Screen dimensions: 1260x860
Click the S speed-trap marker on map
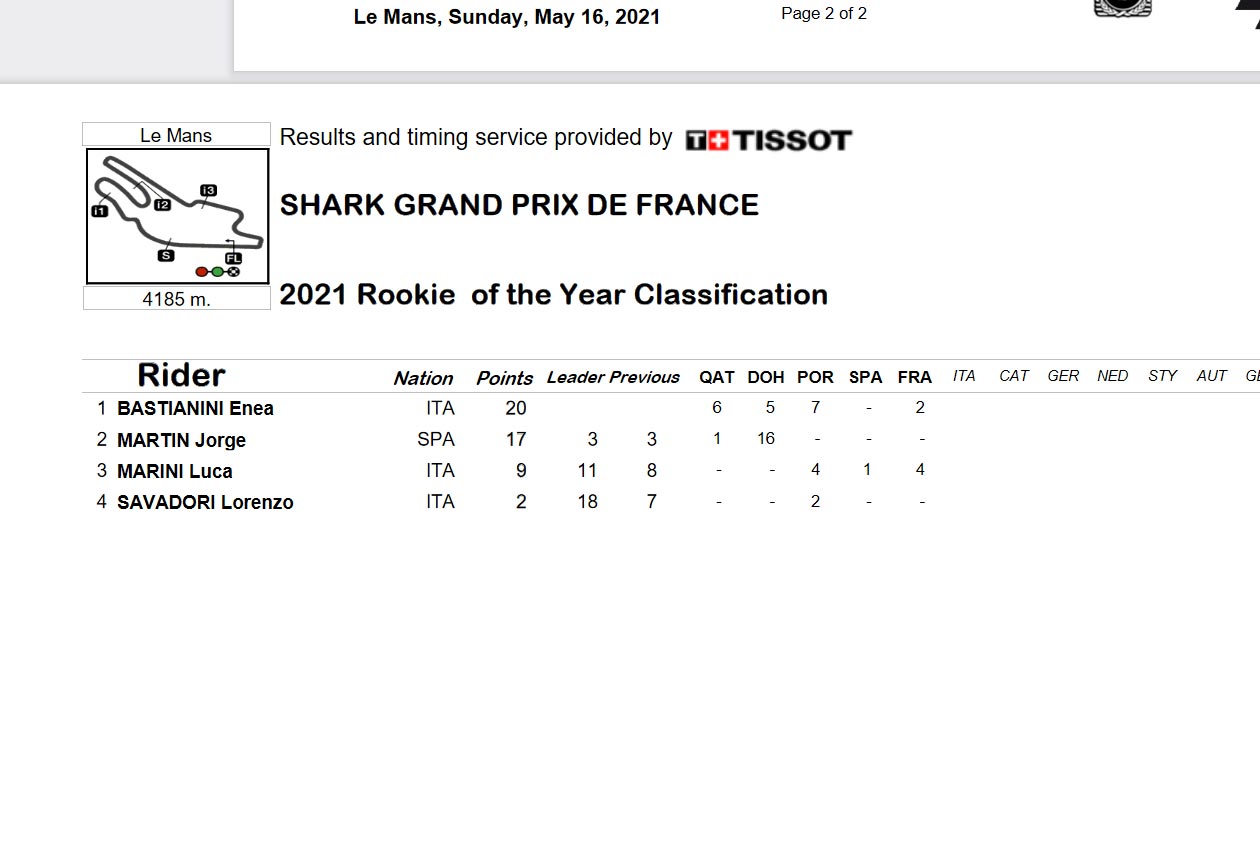click(x=166, y=256)
